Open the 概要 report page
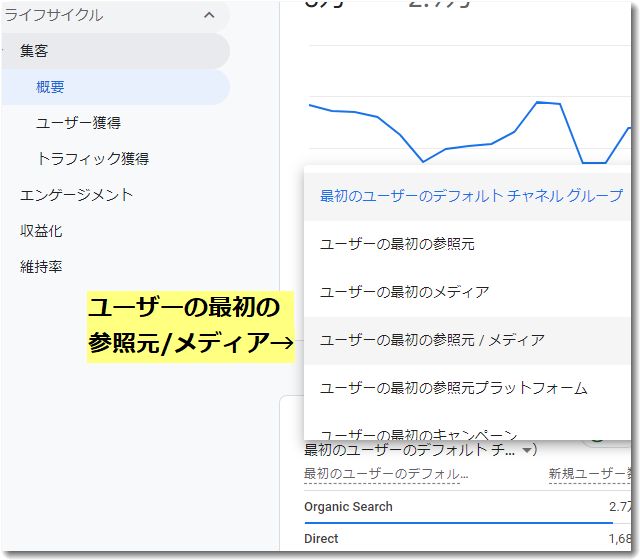Viewport: 640px width, 560px height. (x=50, y=87)
